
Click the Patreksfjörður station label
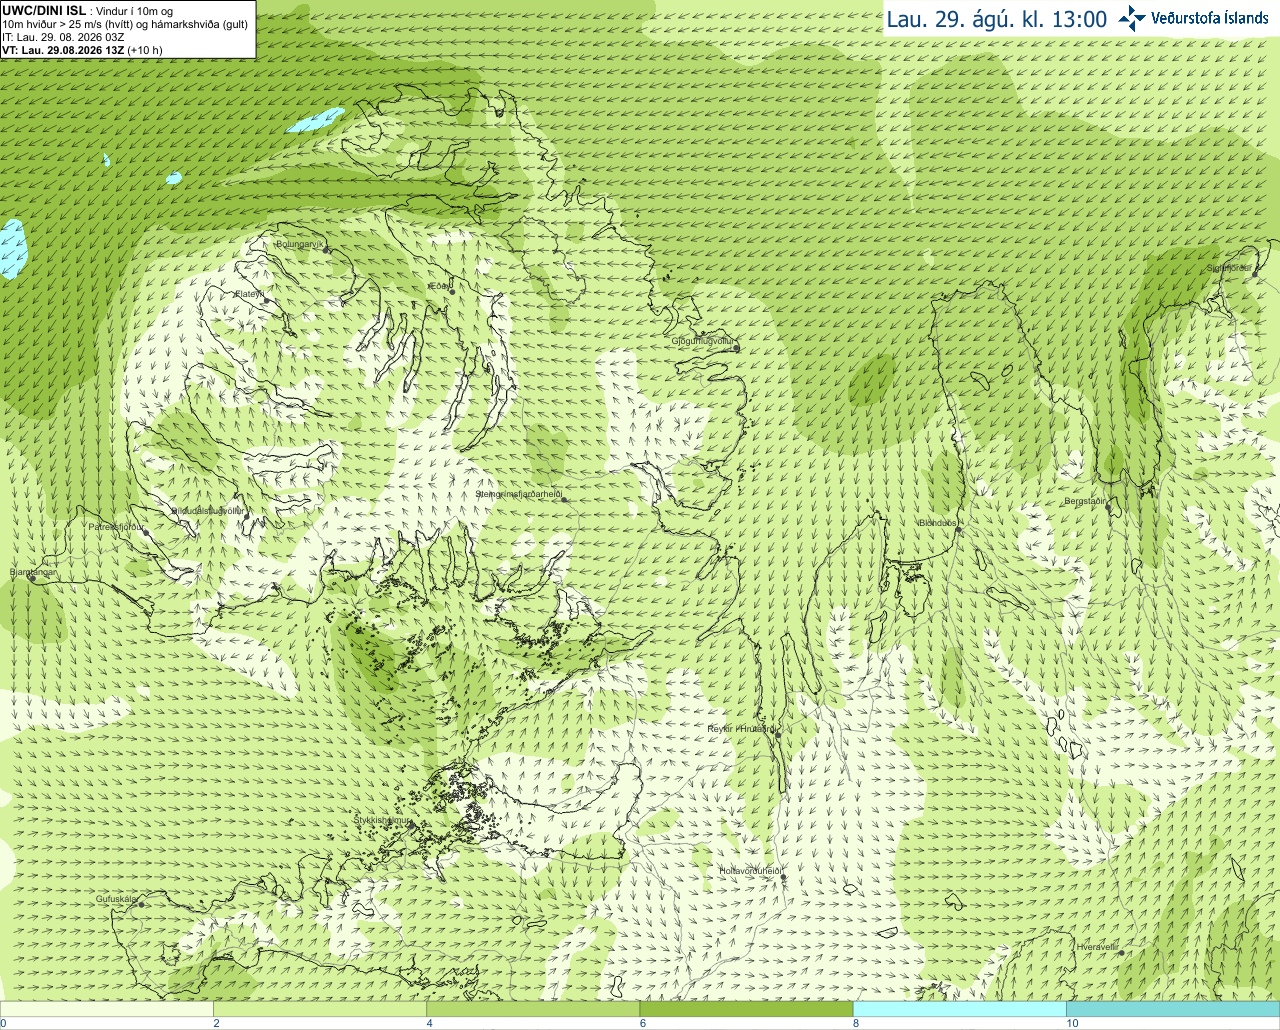click(x=116, y=526)
